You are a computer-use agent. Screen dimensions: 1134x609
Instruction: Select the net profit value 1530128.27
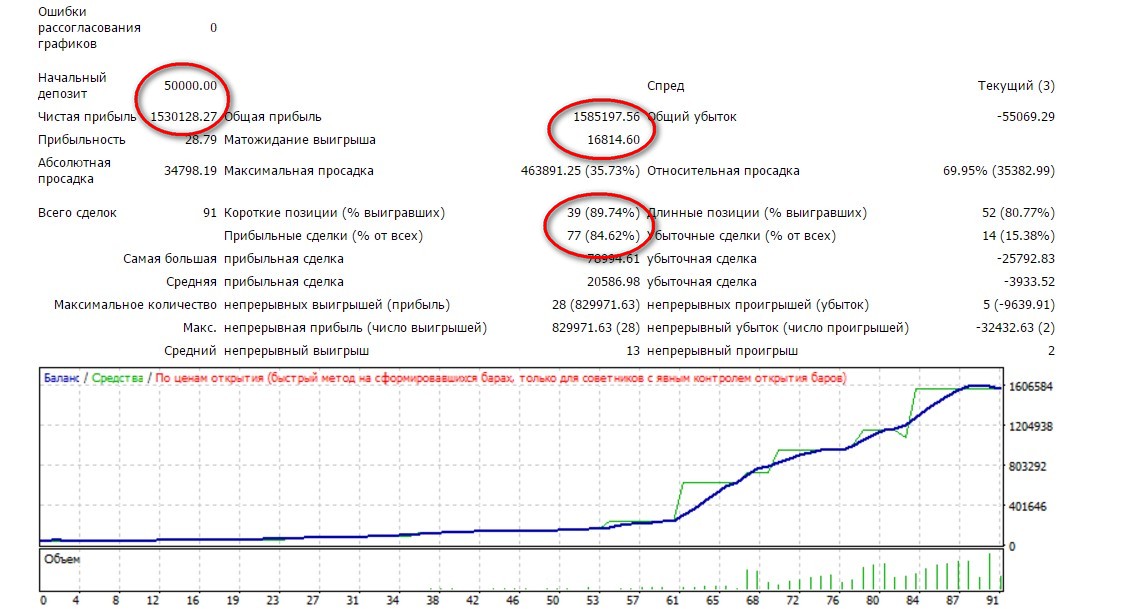[183, 117]
